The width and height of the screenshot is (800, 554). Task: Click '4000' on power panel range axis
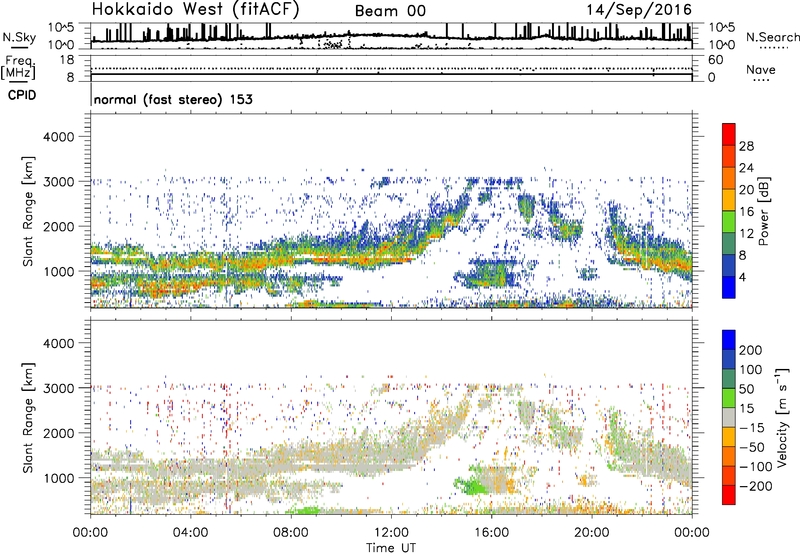(x=59, y=137)
